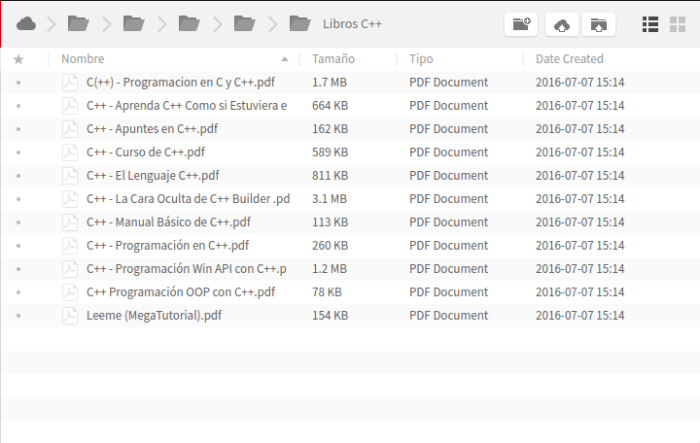Screen dimensions: 700x443
Task: Select C++ - Manual Básico de C++.pdf
Action: pyautogui.click(x=168, y=222)
